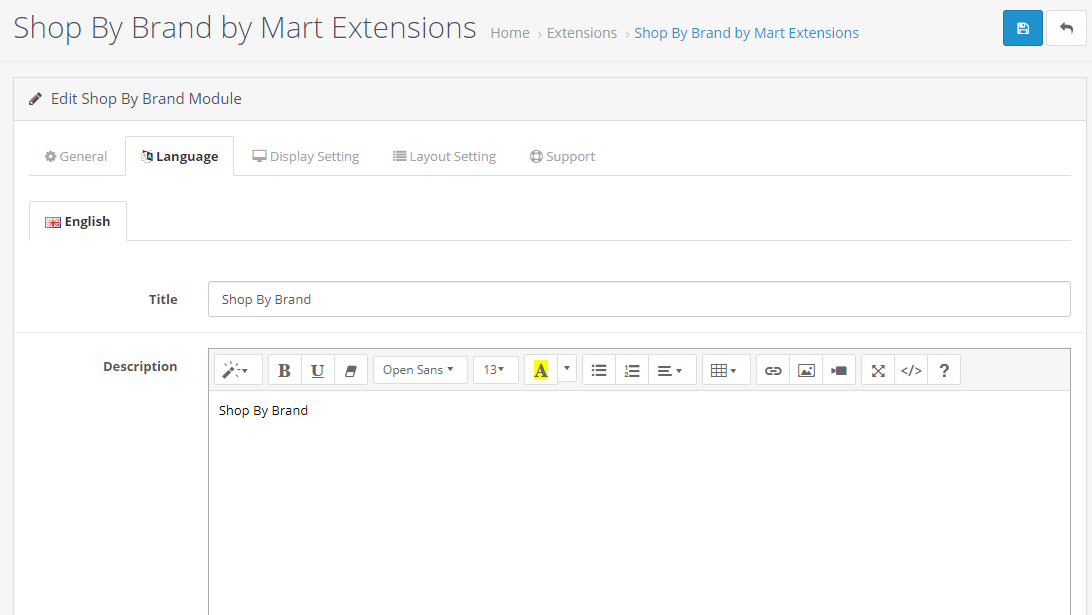Click into the Title input field

[639, 299]
